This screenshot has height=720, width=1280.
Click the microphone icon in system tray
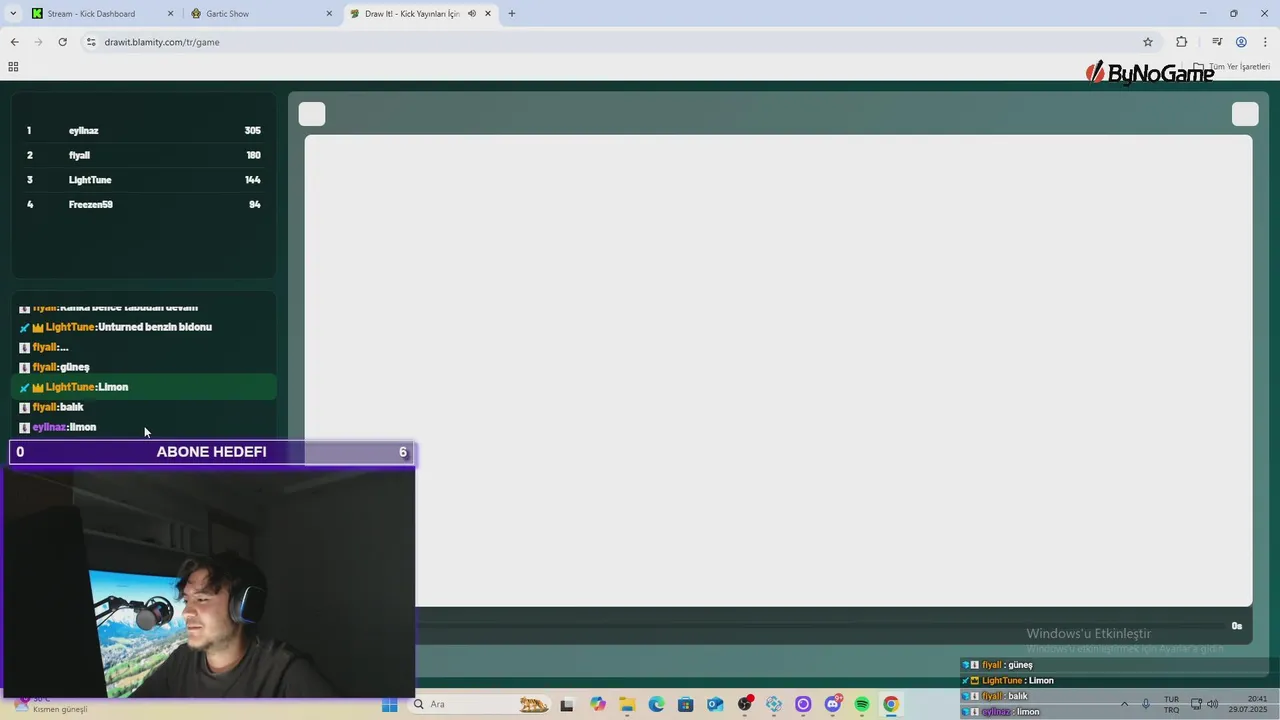click(x=1146, y=704)
